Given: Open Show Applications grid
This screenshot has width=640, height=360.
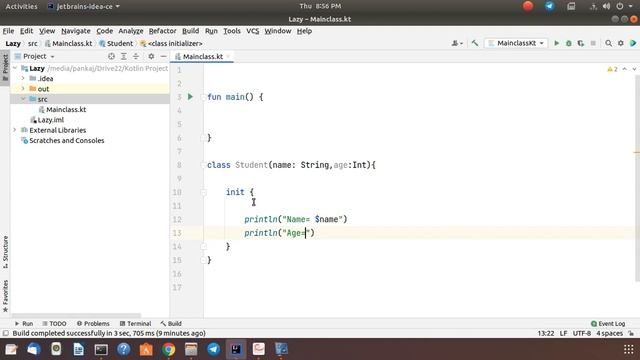Looking at the screenshot, I should (x=629, y=349).
